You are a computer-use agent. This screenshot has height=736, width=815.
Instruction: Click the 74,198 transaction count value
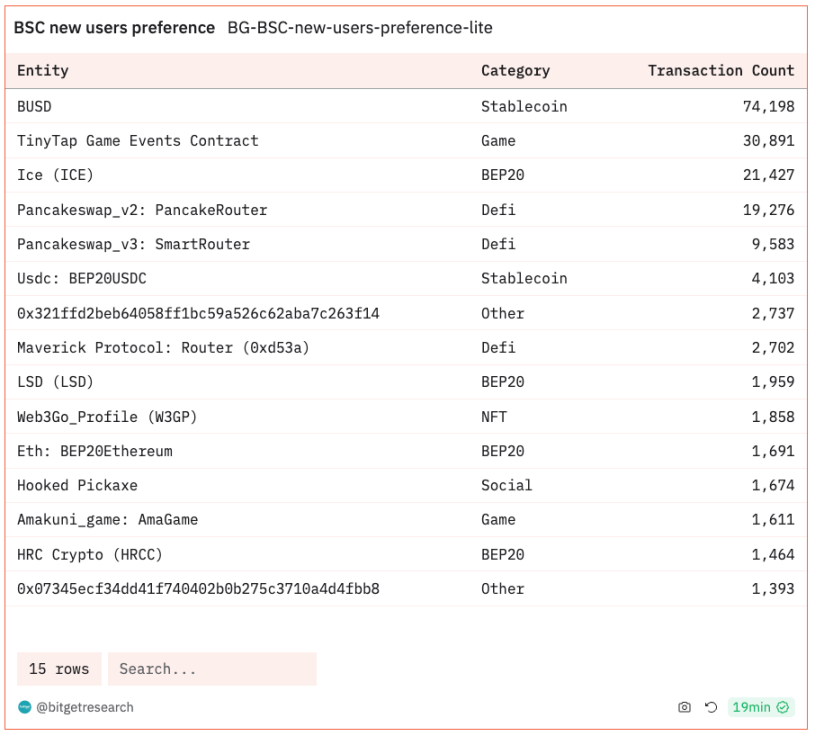point(768,106)
